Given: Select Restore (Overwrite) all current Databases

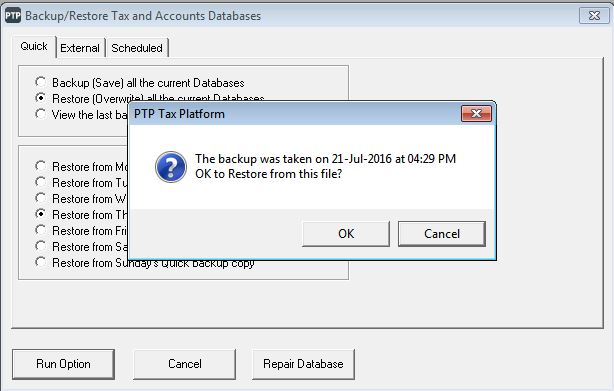Looking at the screenshot, I should click(40, 98).
